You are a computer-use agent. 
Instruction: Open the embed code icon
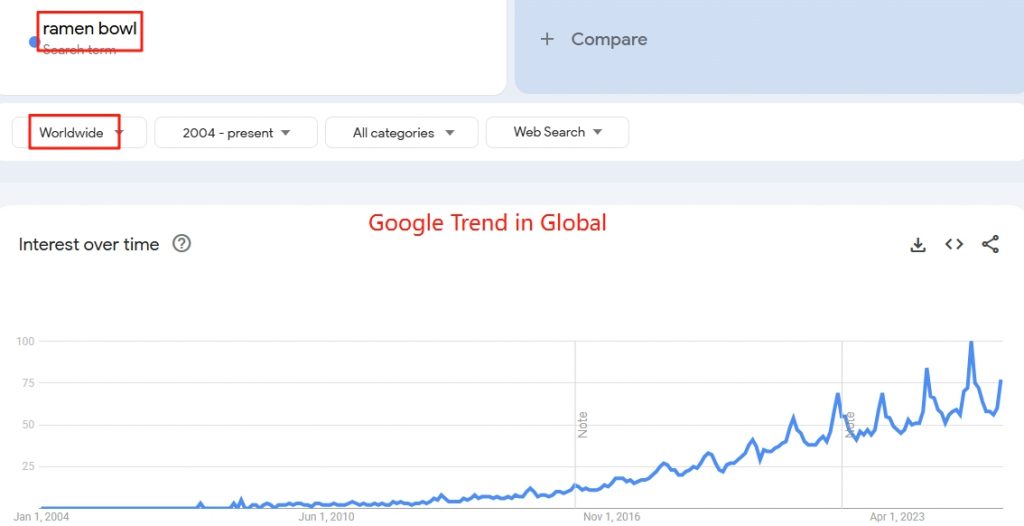pyautogui.click(x=954, y=244)
